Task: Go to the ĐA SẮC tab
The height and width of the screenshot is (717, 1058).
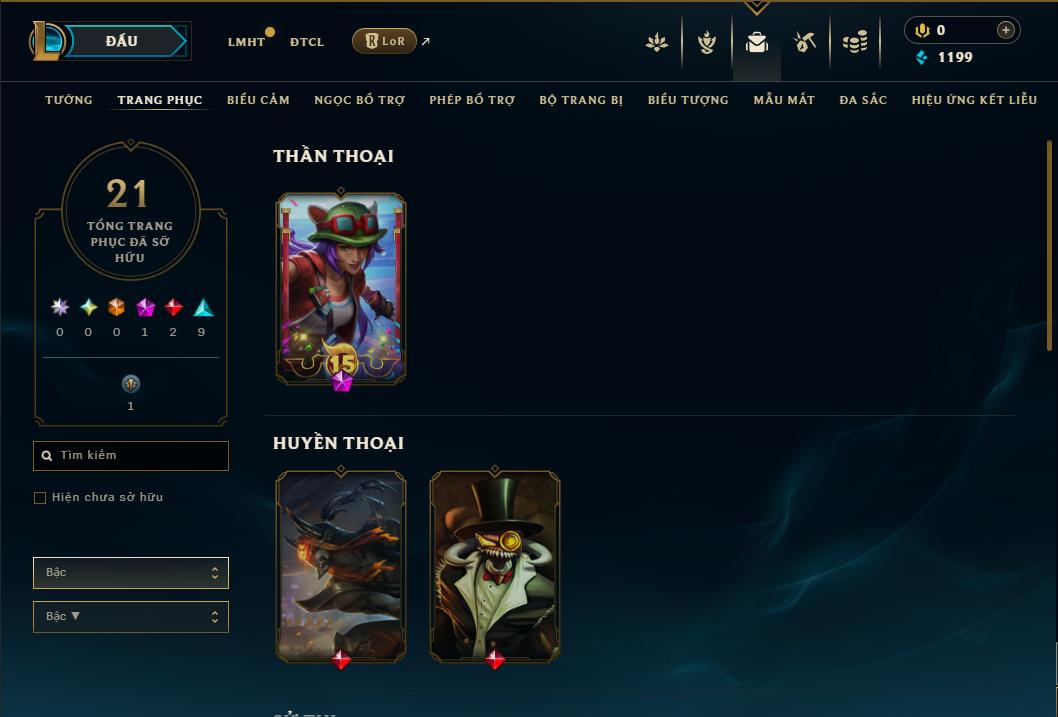Action: [x=863, y=100]
